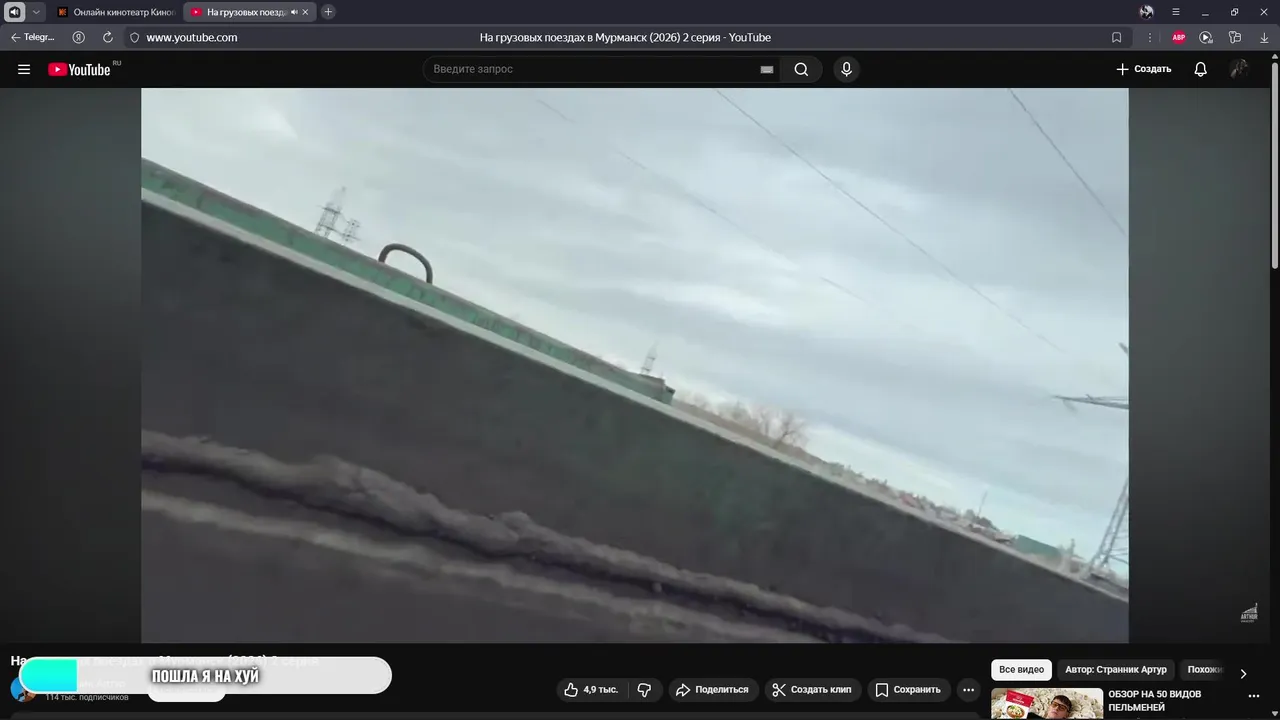Expand the tab list dropdown arrow

click(x=36, y=12)
